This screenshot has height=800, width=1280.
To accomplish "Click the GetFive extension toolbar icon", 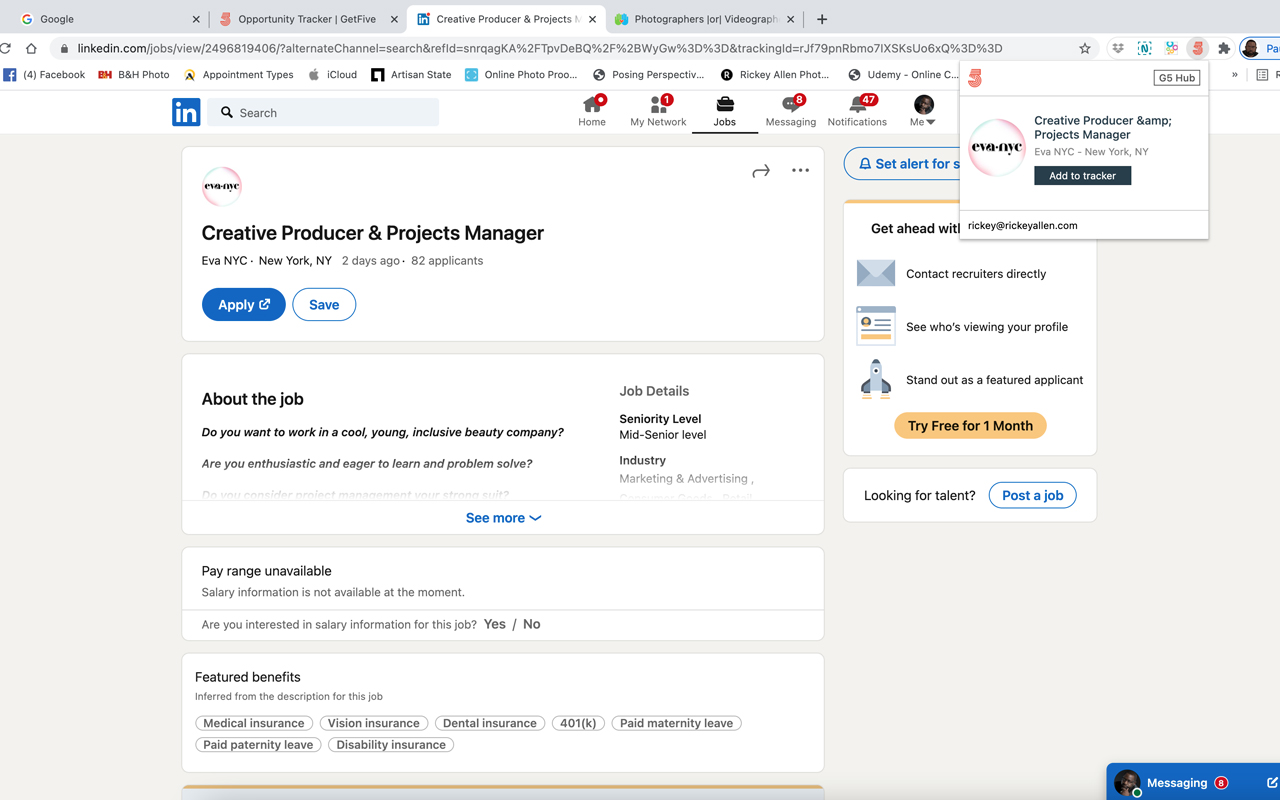I will click(1197, 48).
